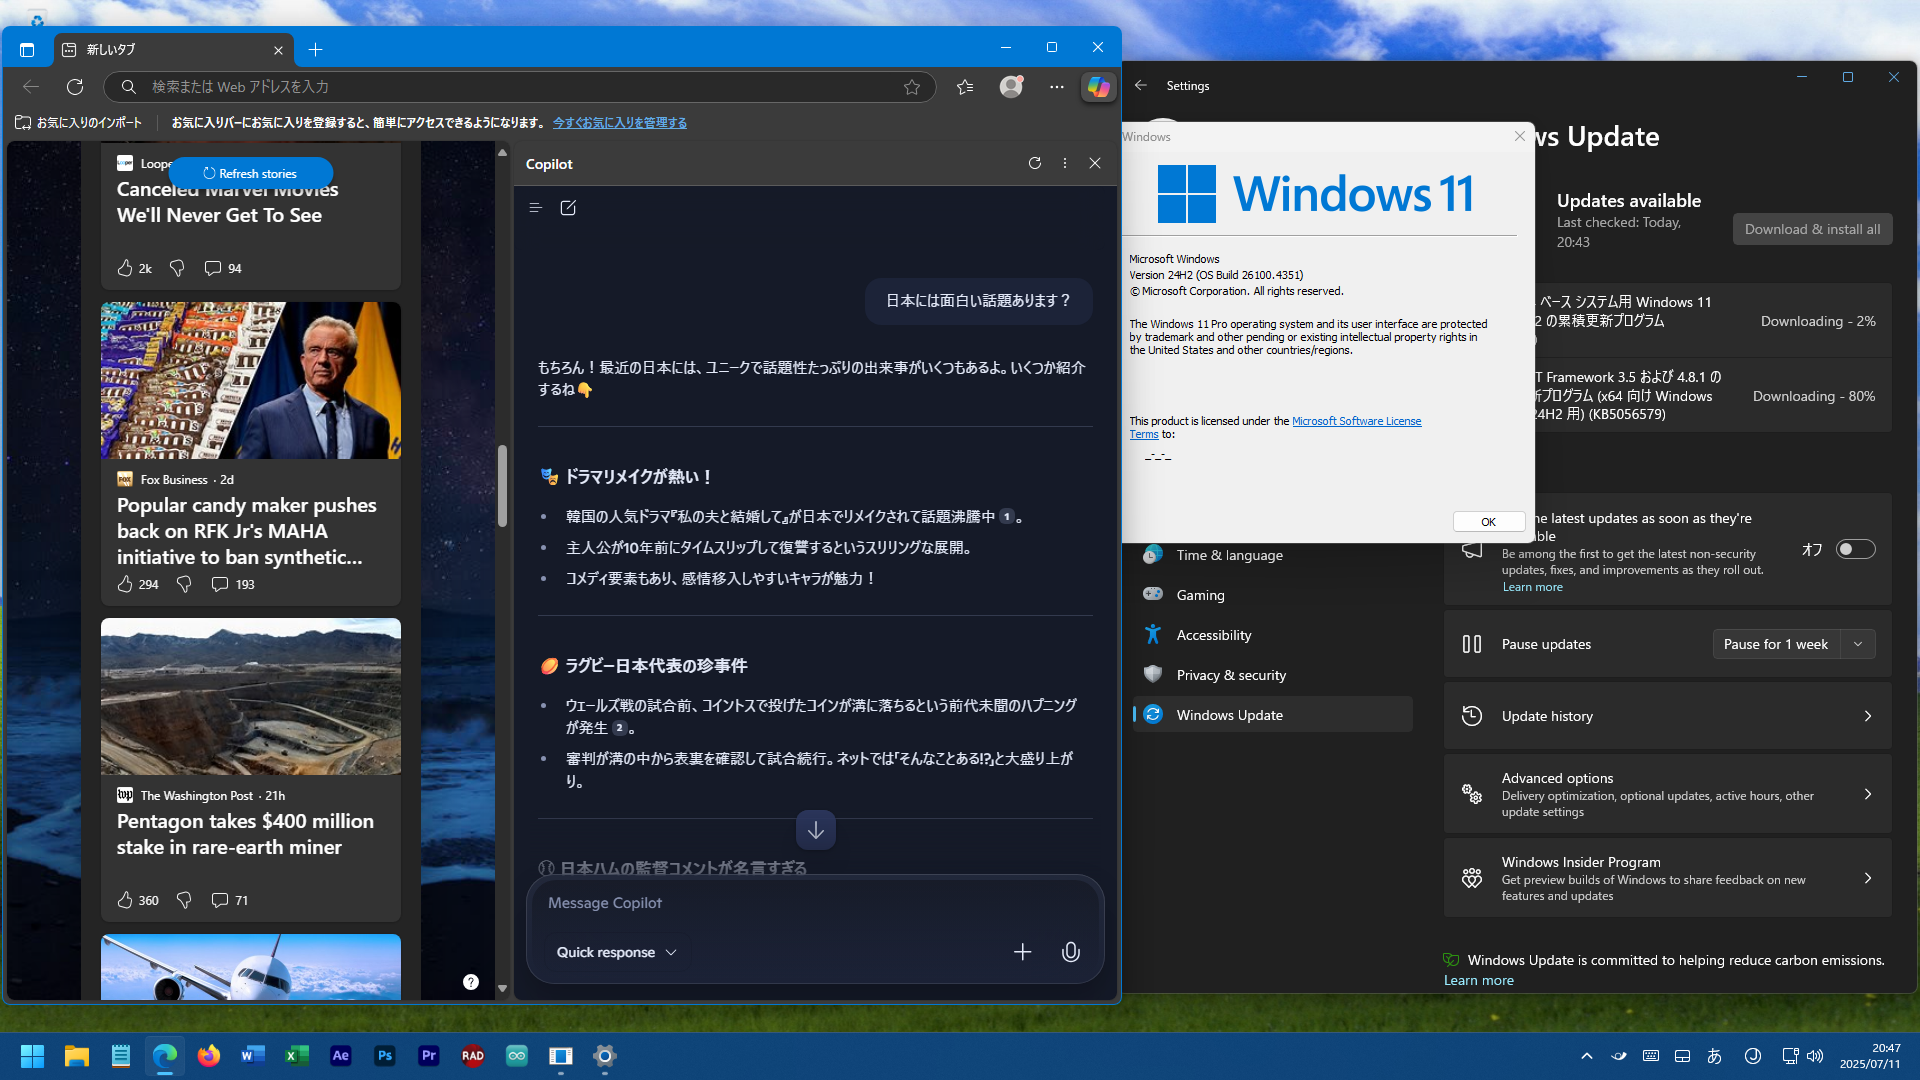The height and width of the screenshot is (1080, 1920).
Task: Add a new tab in Edge
Action: tap(316, 50)
